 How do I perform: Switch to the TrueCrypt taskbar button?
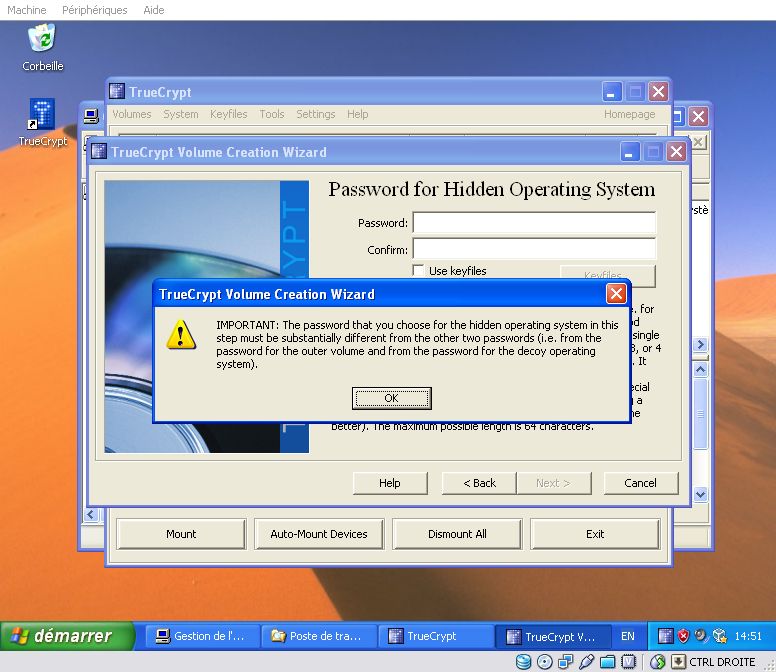pyautogui.click(x=436, y=636)
